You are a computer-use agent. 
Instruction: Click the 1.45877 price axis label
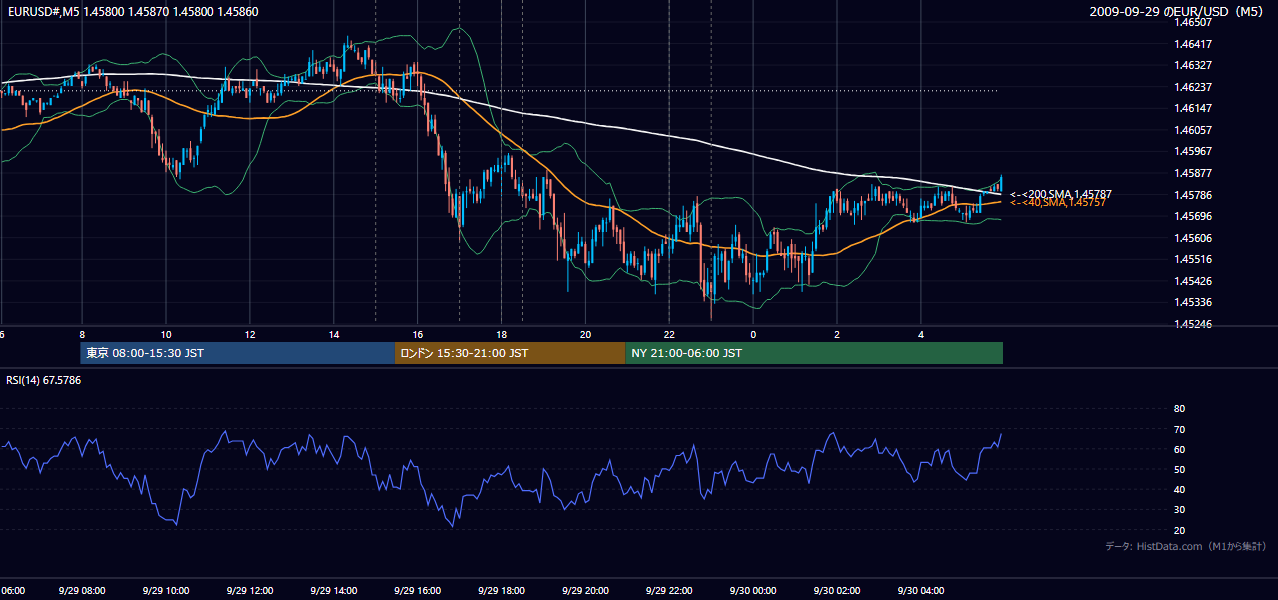coord(1192,173)
